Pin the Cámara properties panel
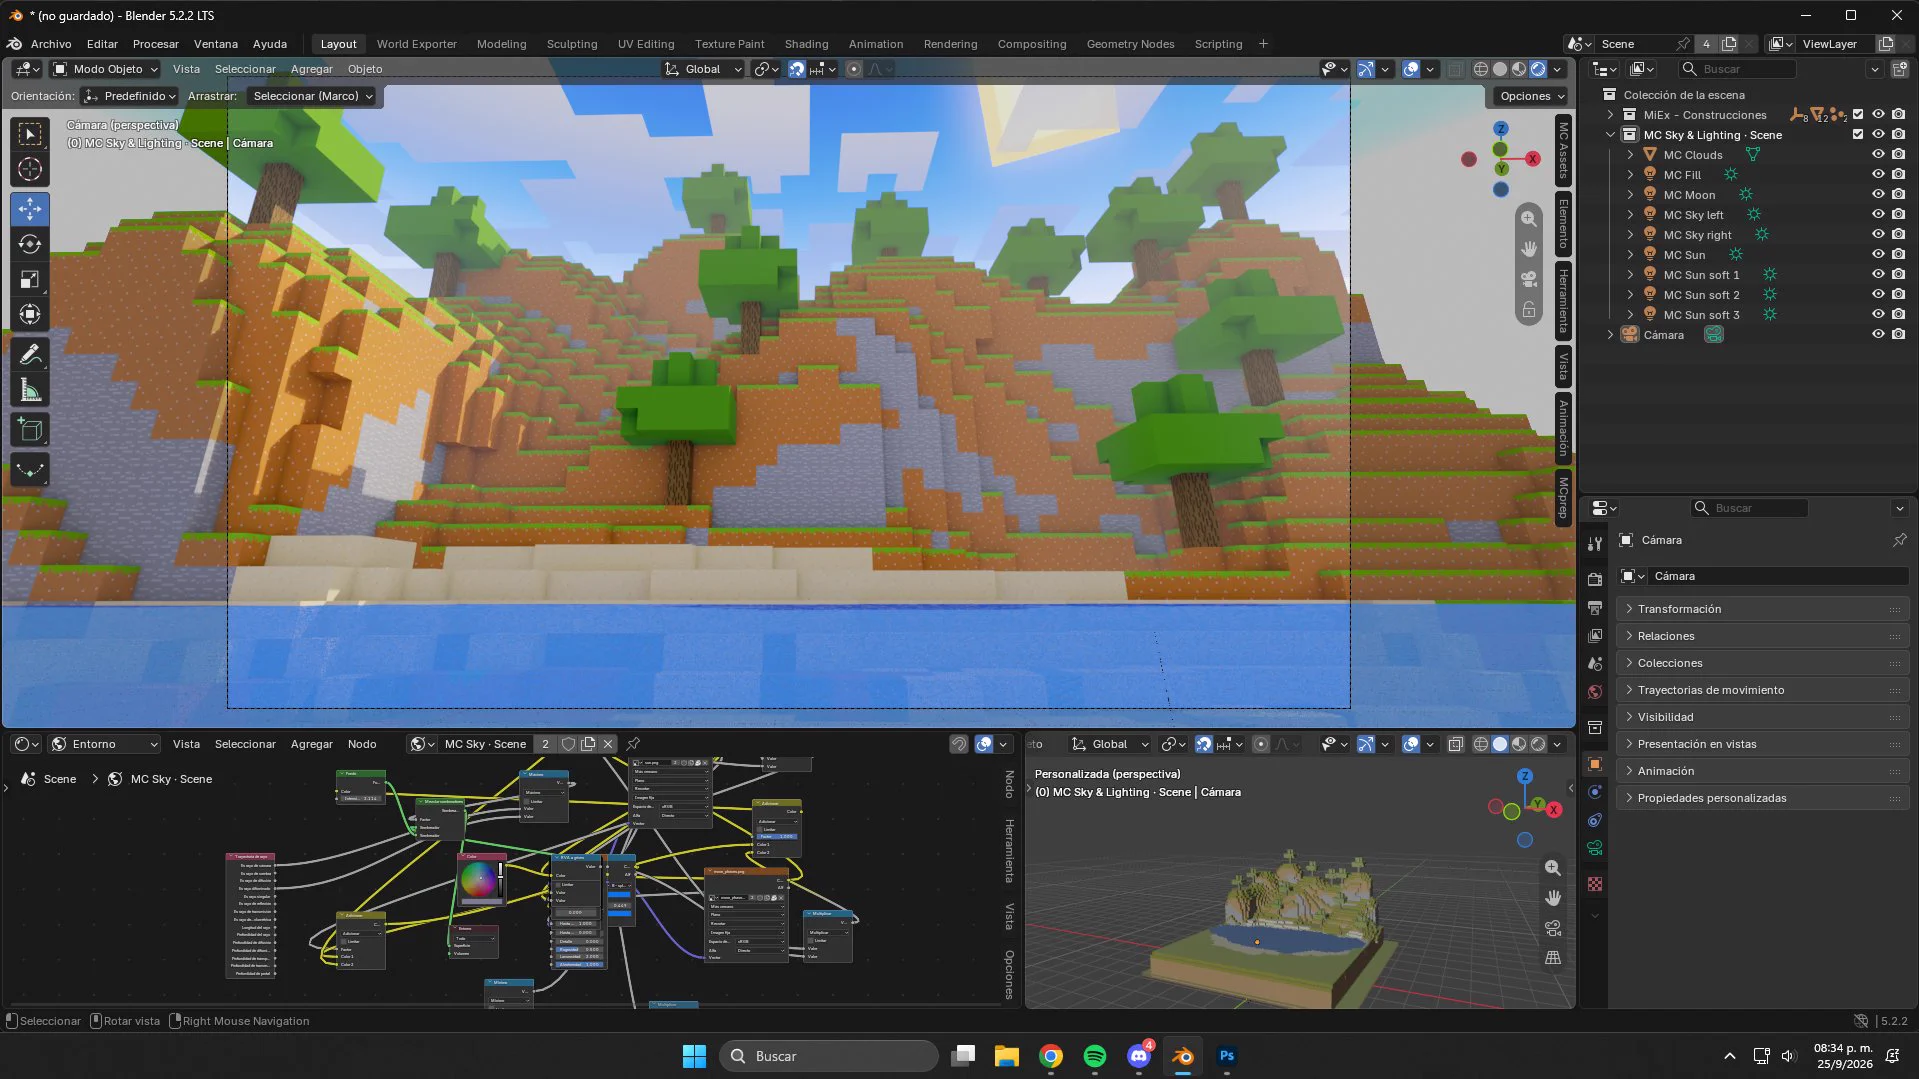The height and width of the screenshot is (1079, 1919). point(1899,540)
